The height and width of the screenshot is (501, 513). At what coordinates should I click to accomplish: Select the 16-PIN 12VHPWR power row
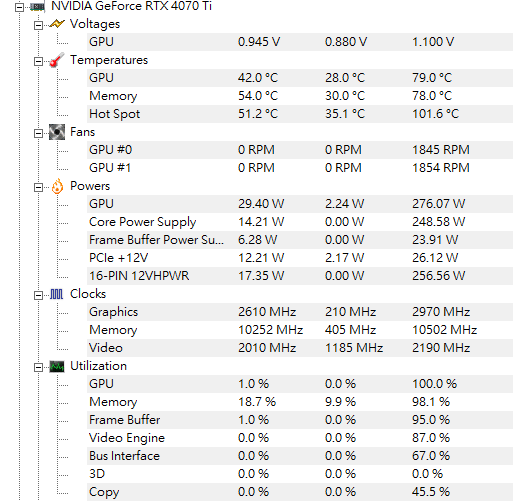point(300,276)
